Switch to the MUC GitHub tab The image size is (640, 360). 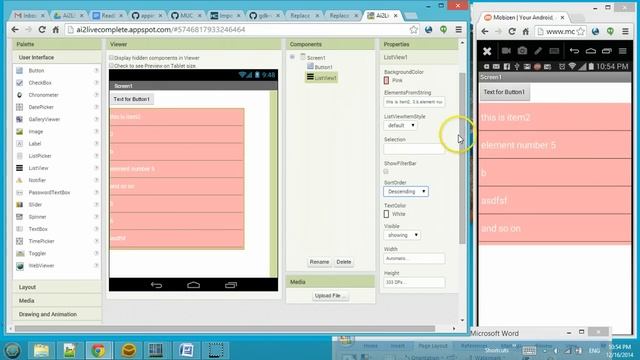pyautogui.click(x=186, y=16)
